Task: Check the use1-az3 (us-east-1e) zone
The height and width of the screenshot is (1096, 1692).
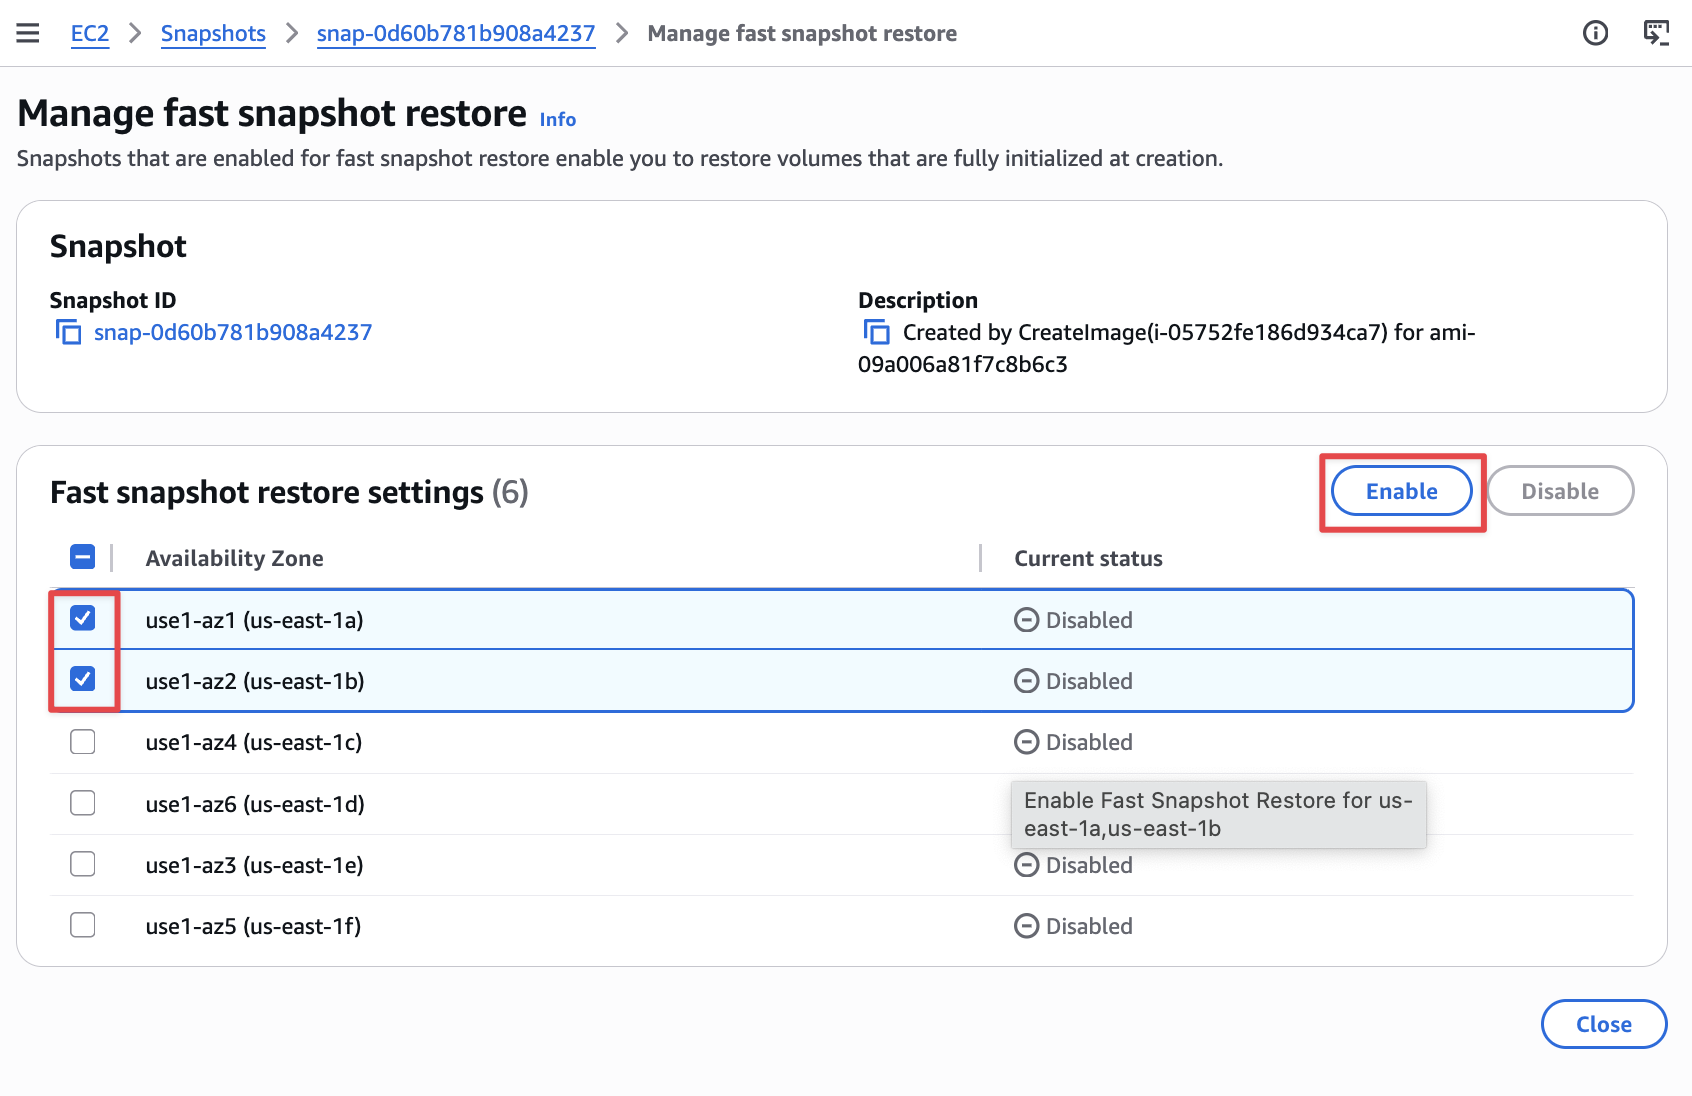Action: (83, 864)
